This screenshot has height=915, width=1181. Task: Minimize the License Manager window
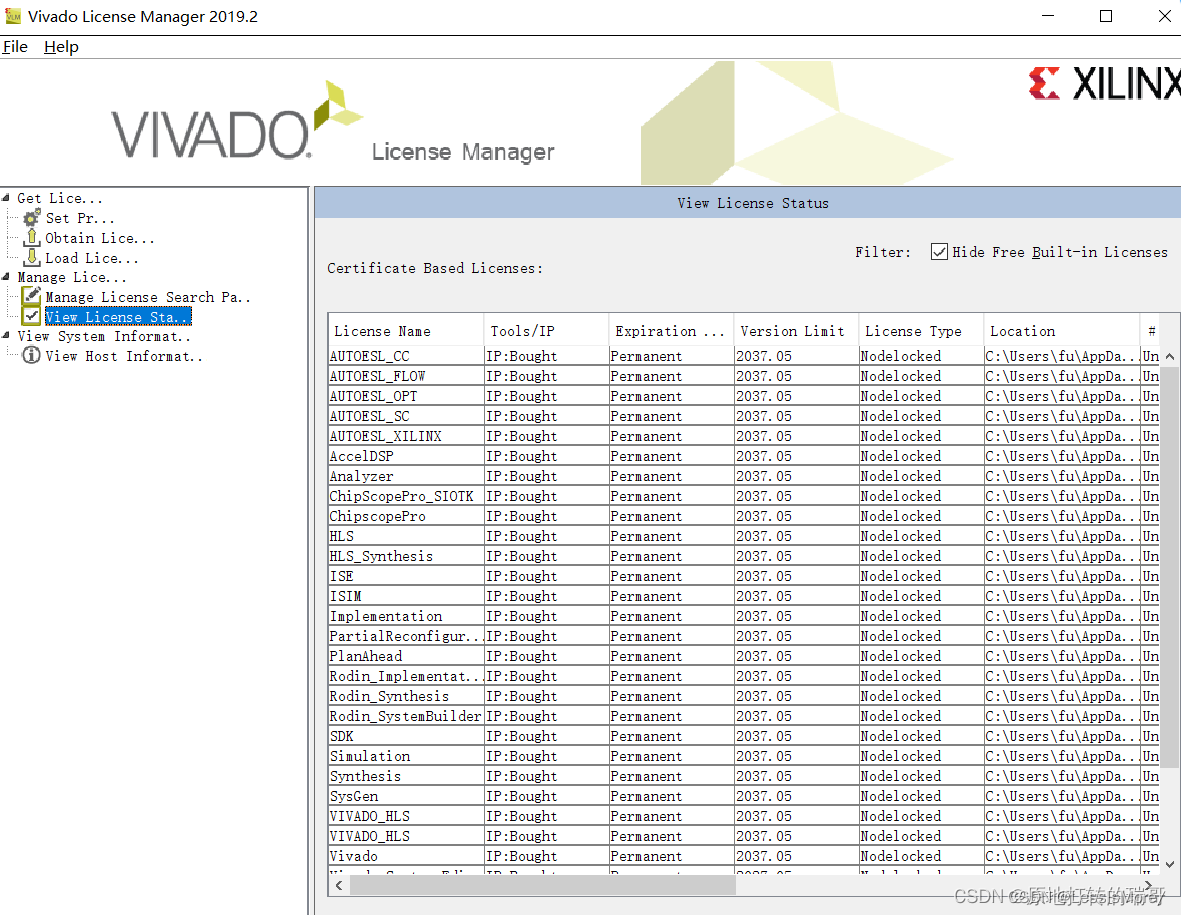pos(1048,16)
